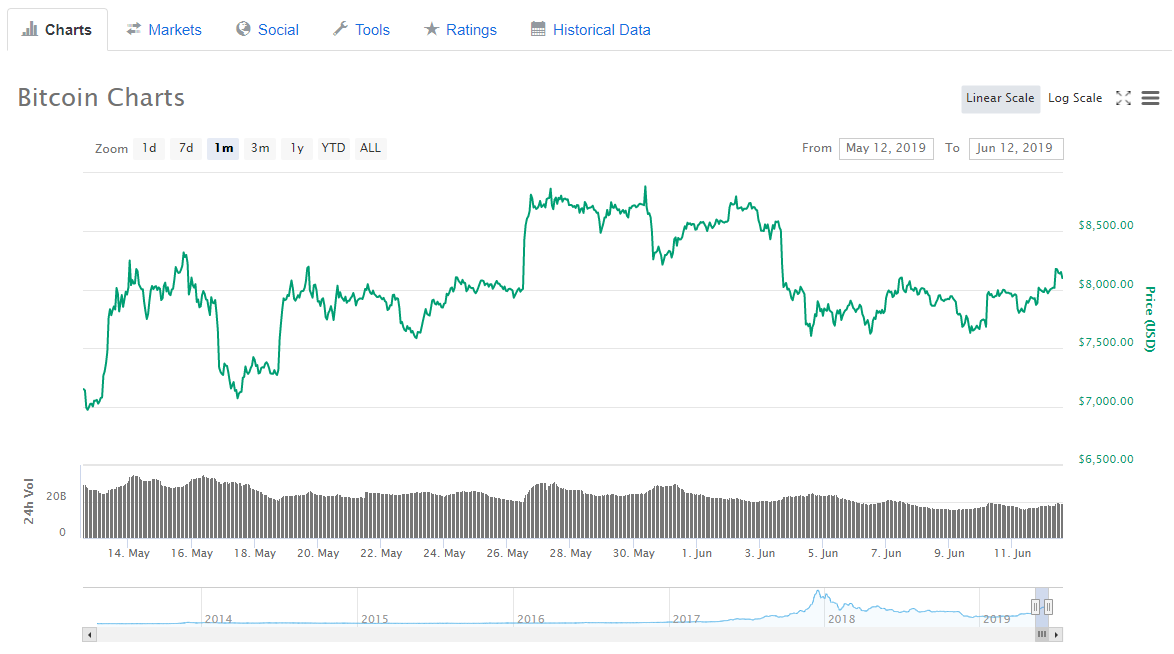The height and width of the screenshot is (654, 1174).
Task: Select Linear Scale view
Action: pyautogui.click(x=1000, y=98)
